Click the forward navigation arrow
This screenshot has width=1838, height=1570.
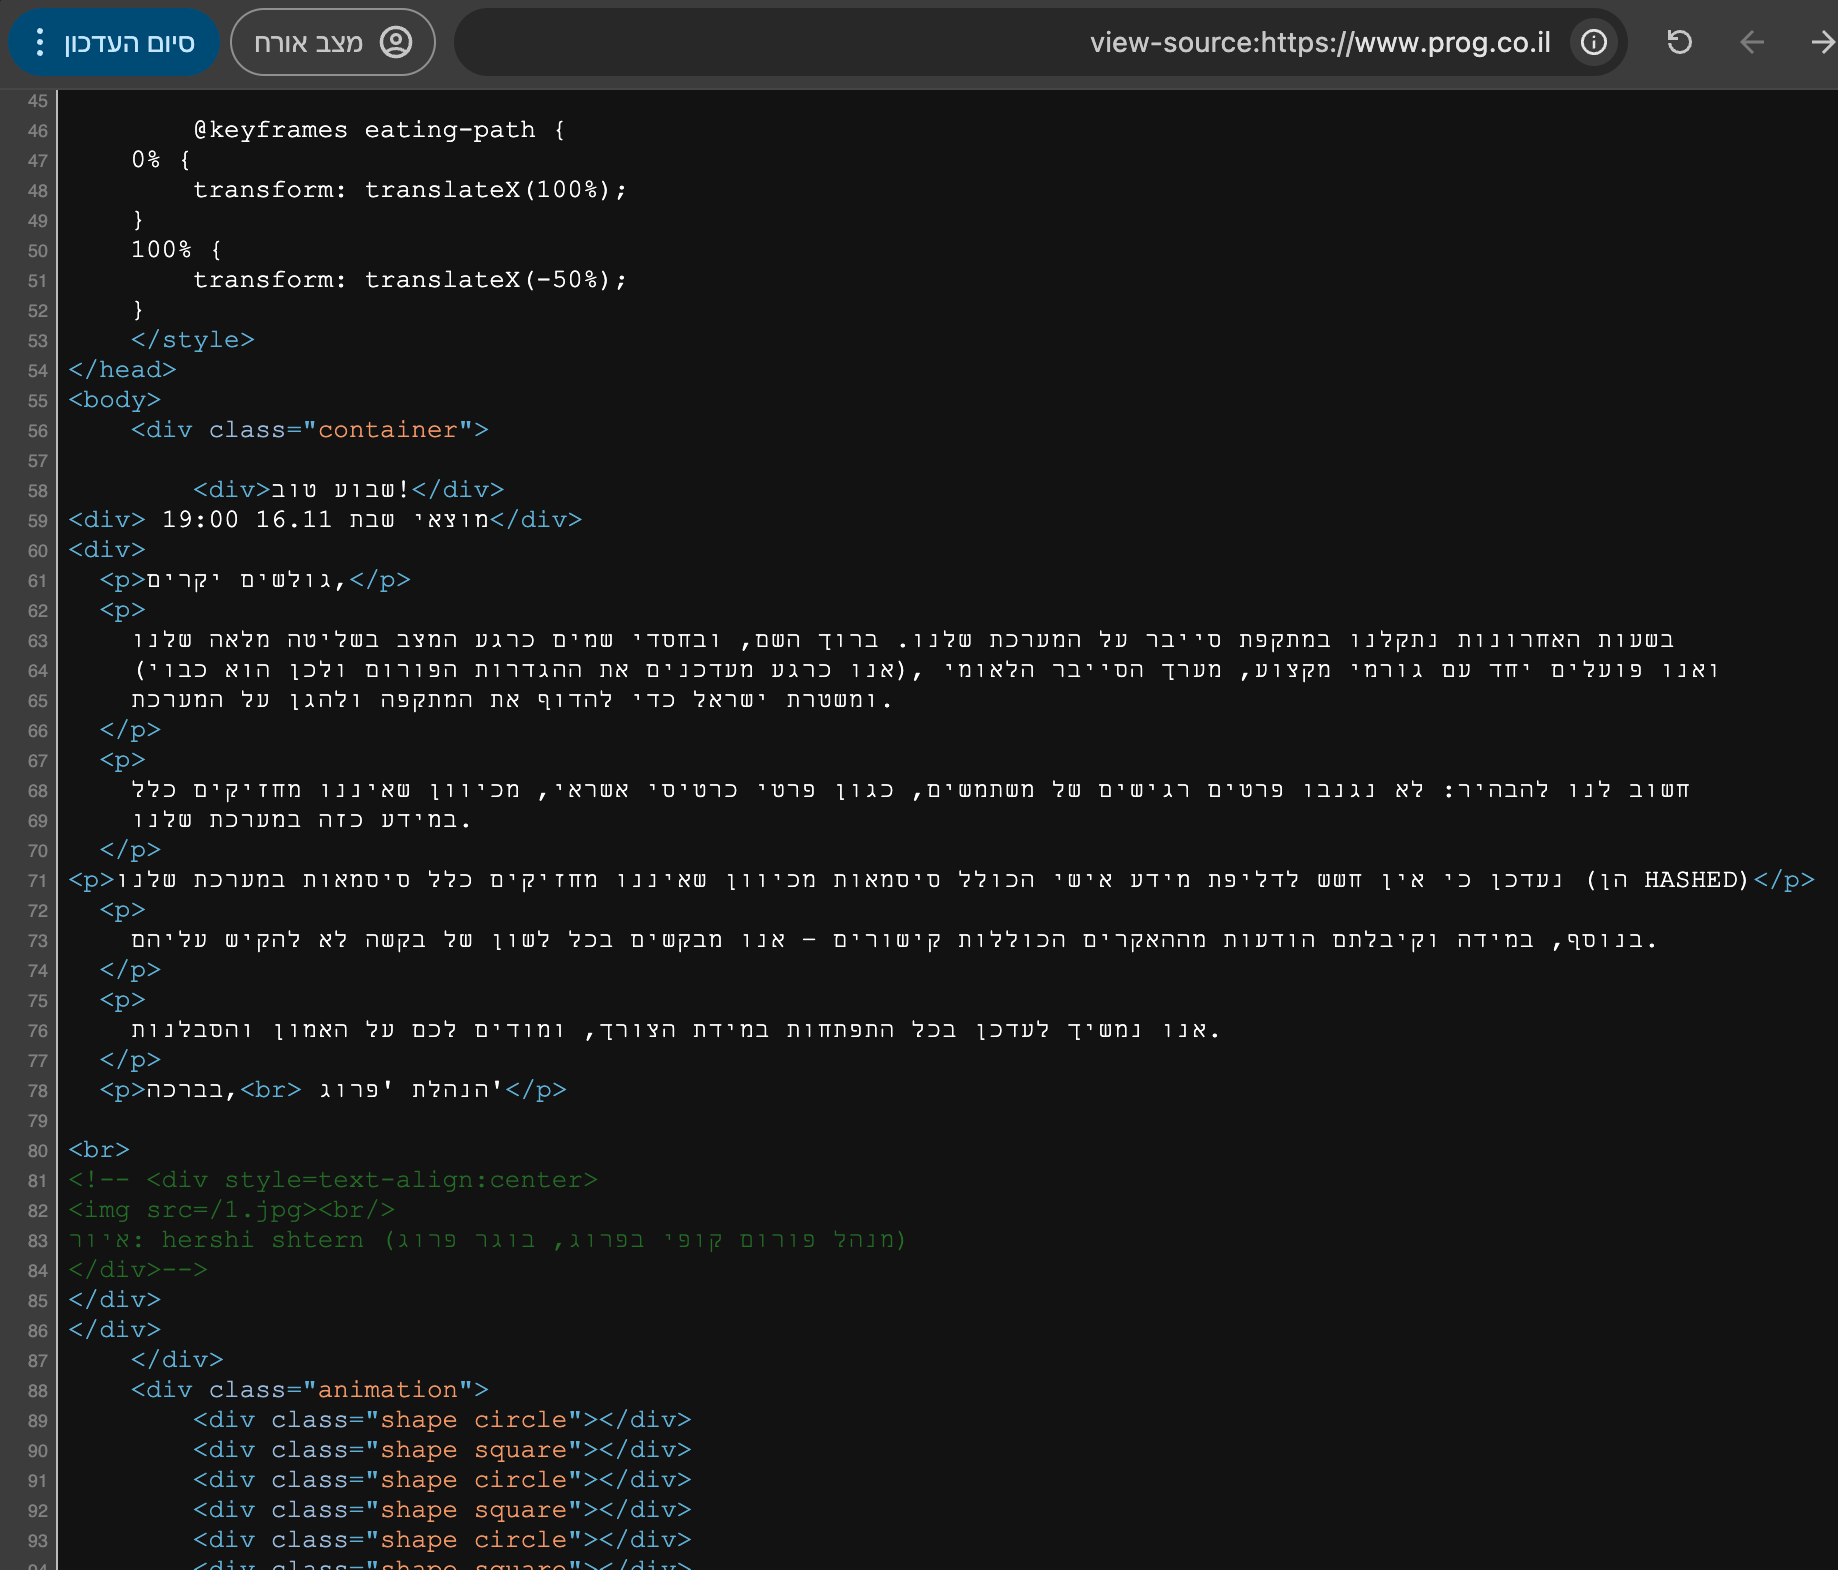tap(1822, 42)
